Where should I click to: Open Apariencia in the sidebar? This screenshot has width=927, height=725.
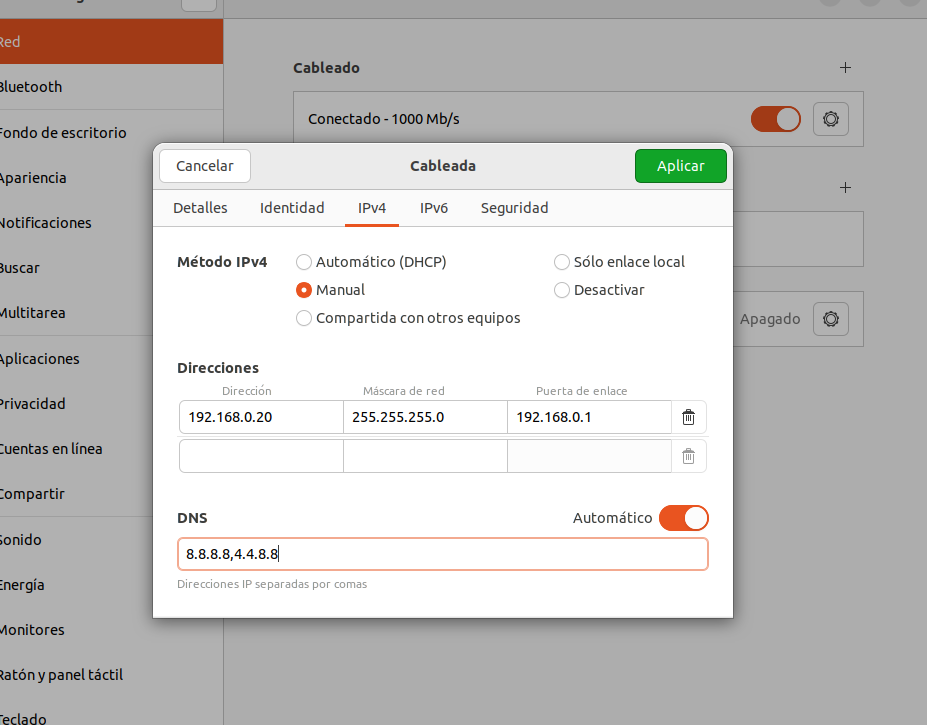(77, 178)
